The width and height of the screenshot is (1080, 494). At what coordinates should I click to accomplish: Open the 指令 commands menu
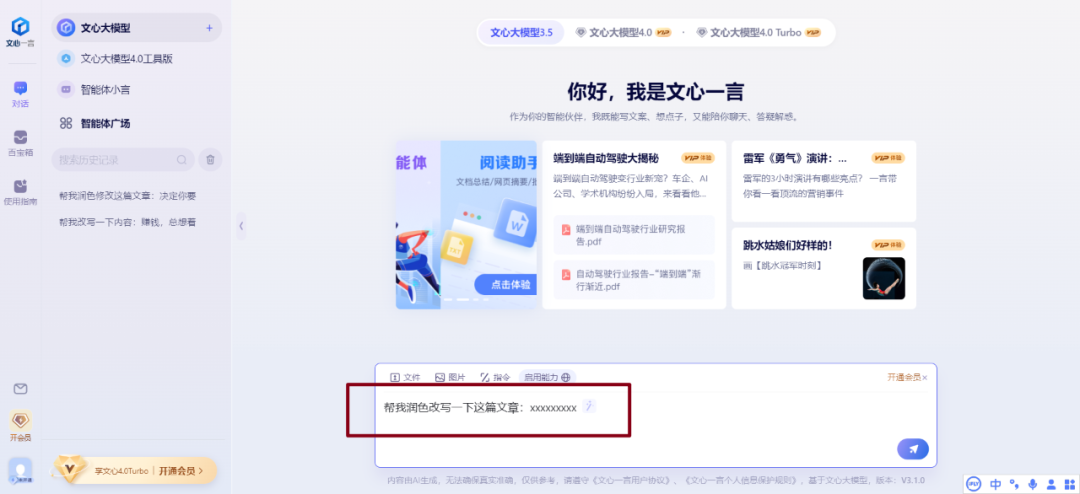tap(495, 377)
